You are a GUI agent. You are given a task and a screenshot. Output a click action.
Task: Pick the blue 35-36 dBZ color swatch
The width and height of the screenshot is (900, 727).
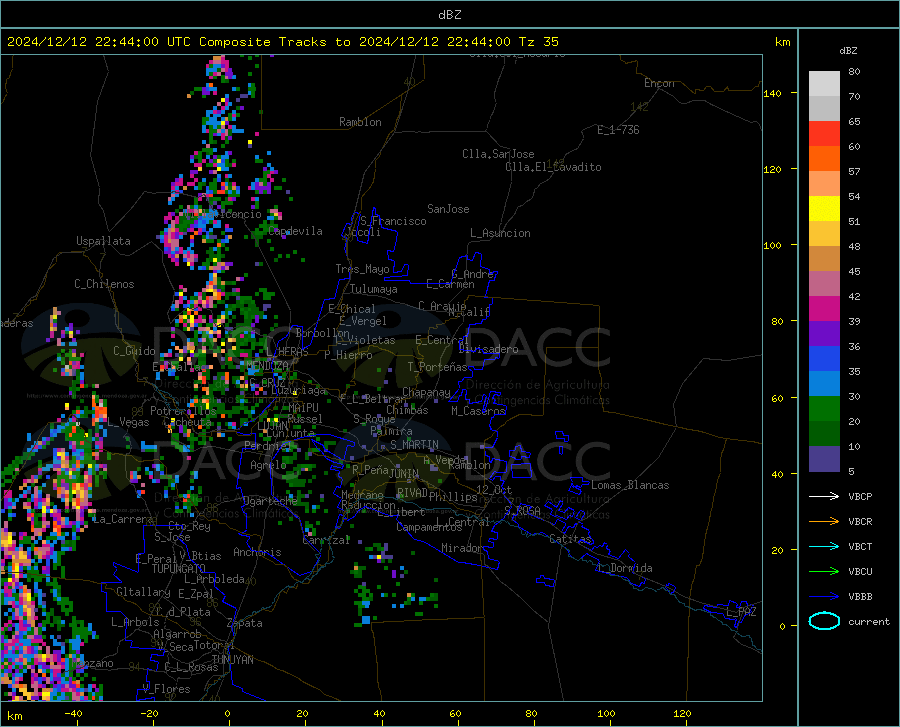(824, 359)
